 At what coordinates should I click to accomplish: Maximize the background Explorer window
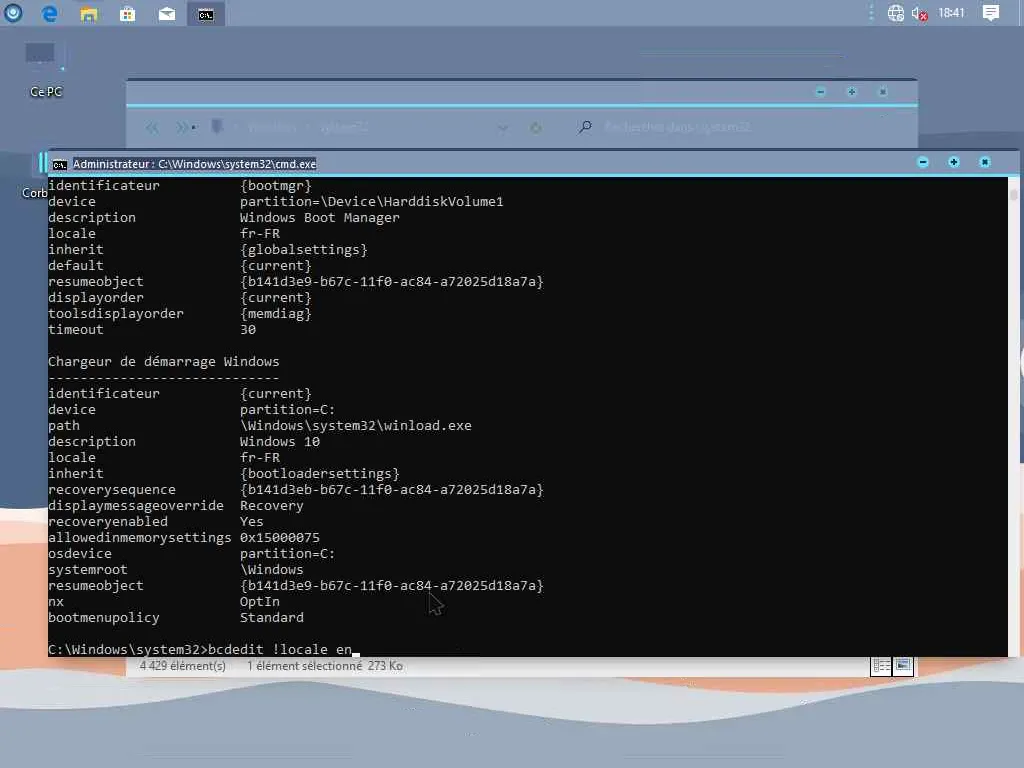pyautogui.click(x=852, y=92)
